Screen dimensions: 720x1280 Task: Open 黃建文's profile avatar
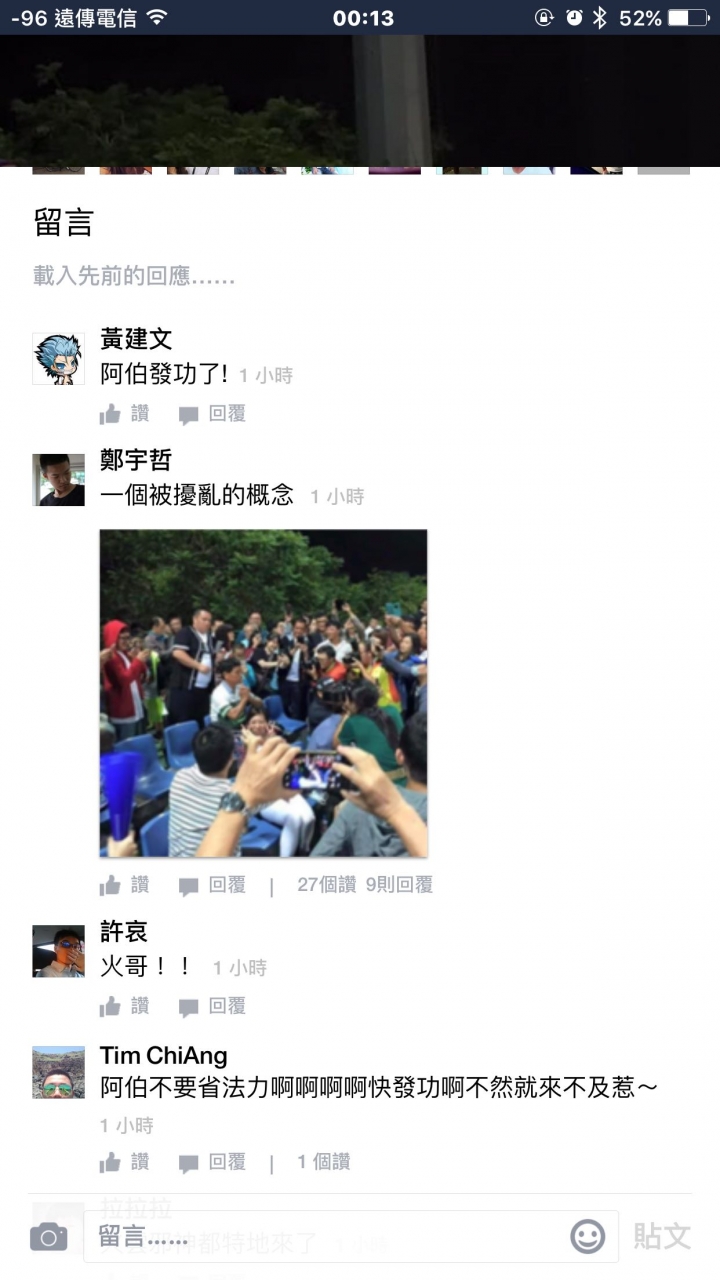pyautogui.click(x=59, y=359)
